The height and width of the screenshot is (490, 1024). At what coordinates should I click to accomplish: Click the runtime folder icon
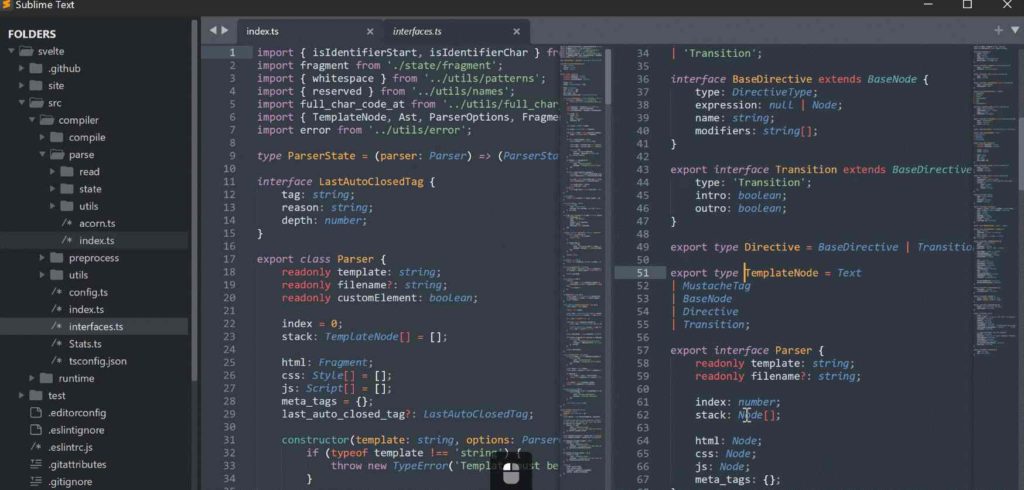pos(47,378)
